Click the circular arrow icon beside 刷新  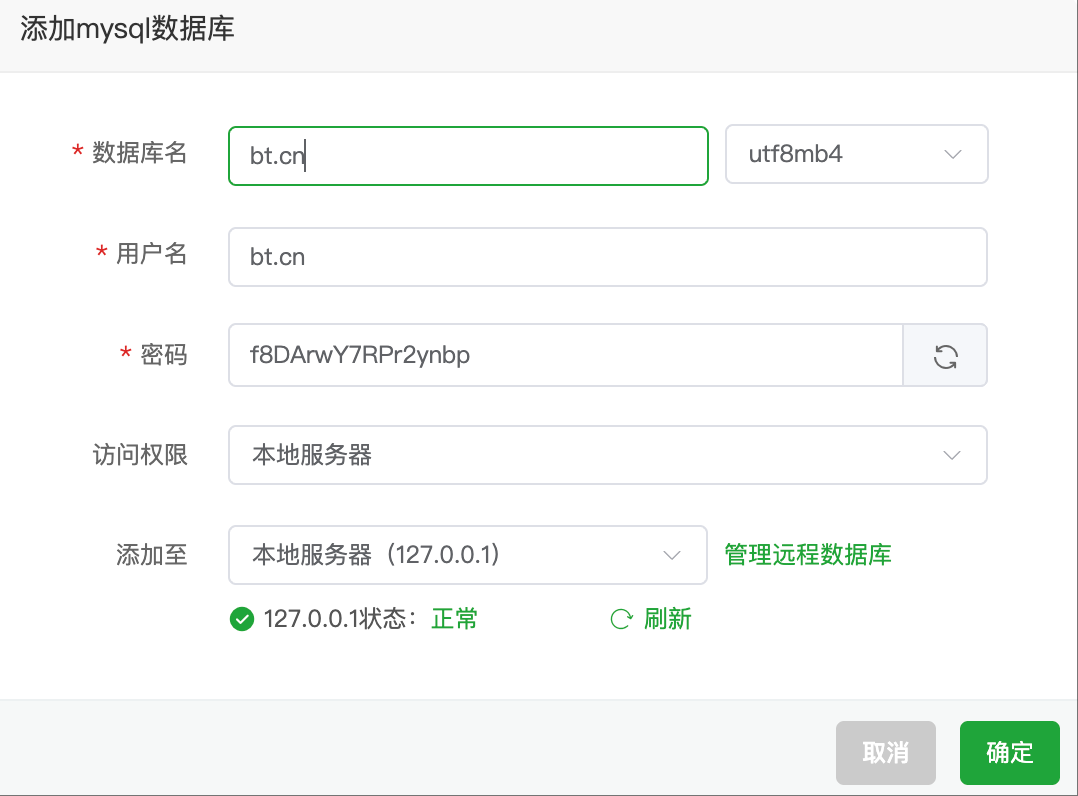621,619
